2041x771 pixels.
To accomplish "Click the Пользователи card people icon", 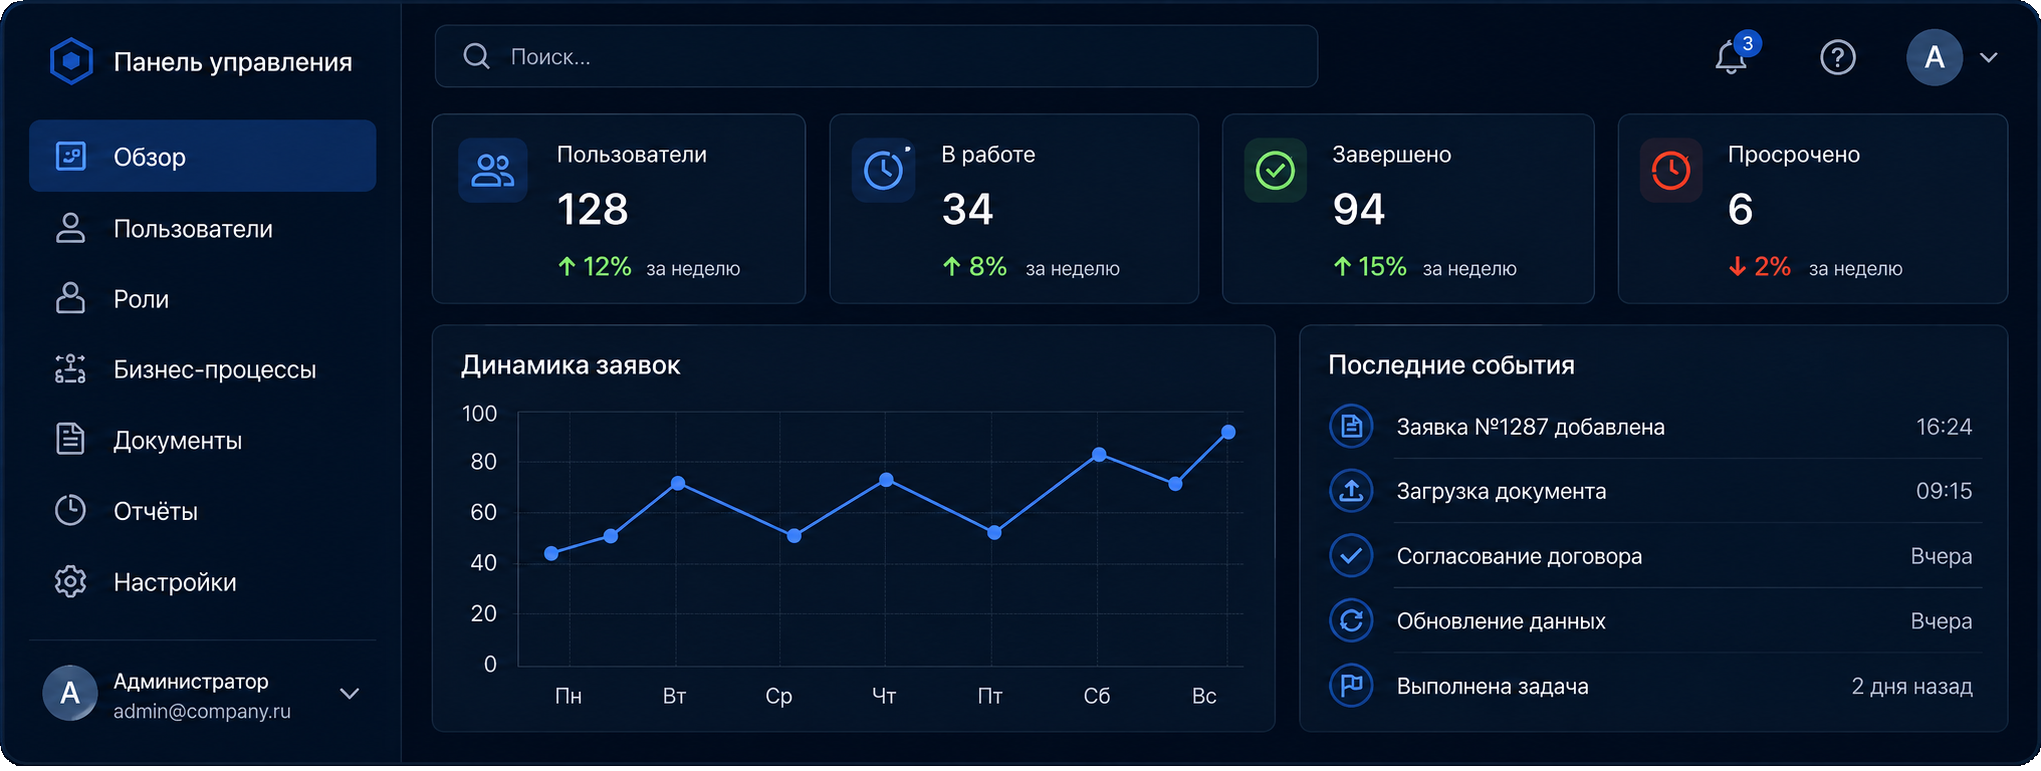I will click(493, 170).
